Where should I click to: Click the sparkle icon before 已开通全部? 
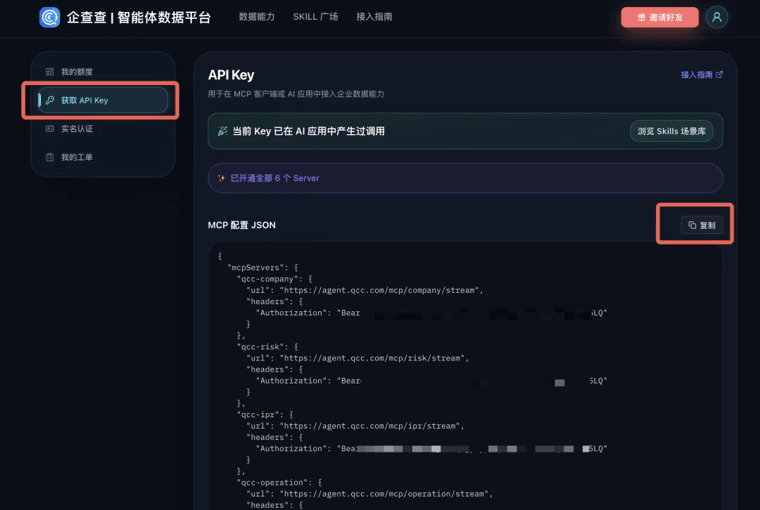222,178
